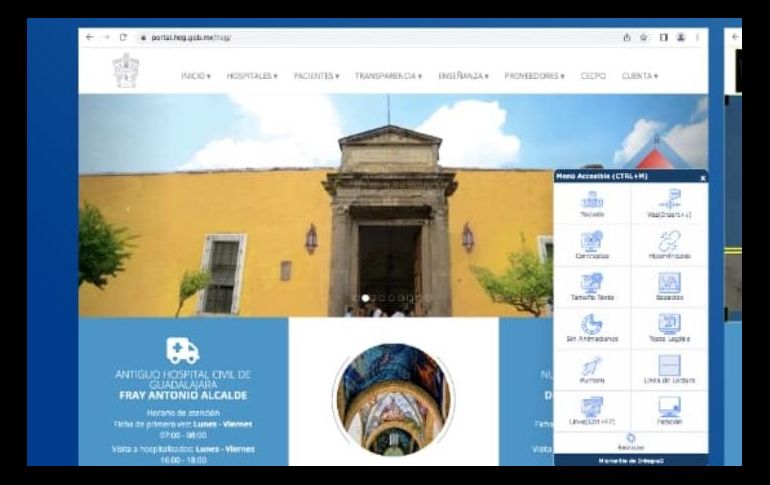Image resolution: width=770 pixels, height=485 pixels.
Task: Open the browser profile avatar
Action: click(x=681, y=37)
